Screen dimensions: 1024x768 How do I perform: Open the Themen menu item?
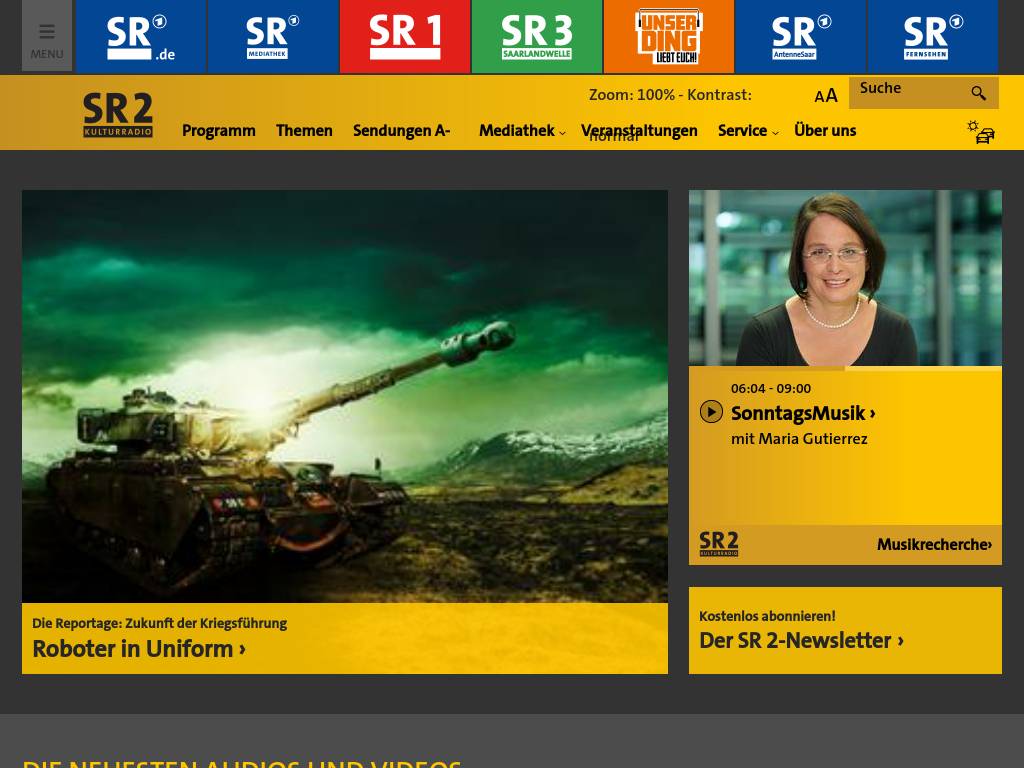[x=304, y=131]
